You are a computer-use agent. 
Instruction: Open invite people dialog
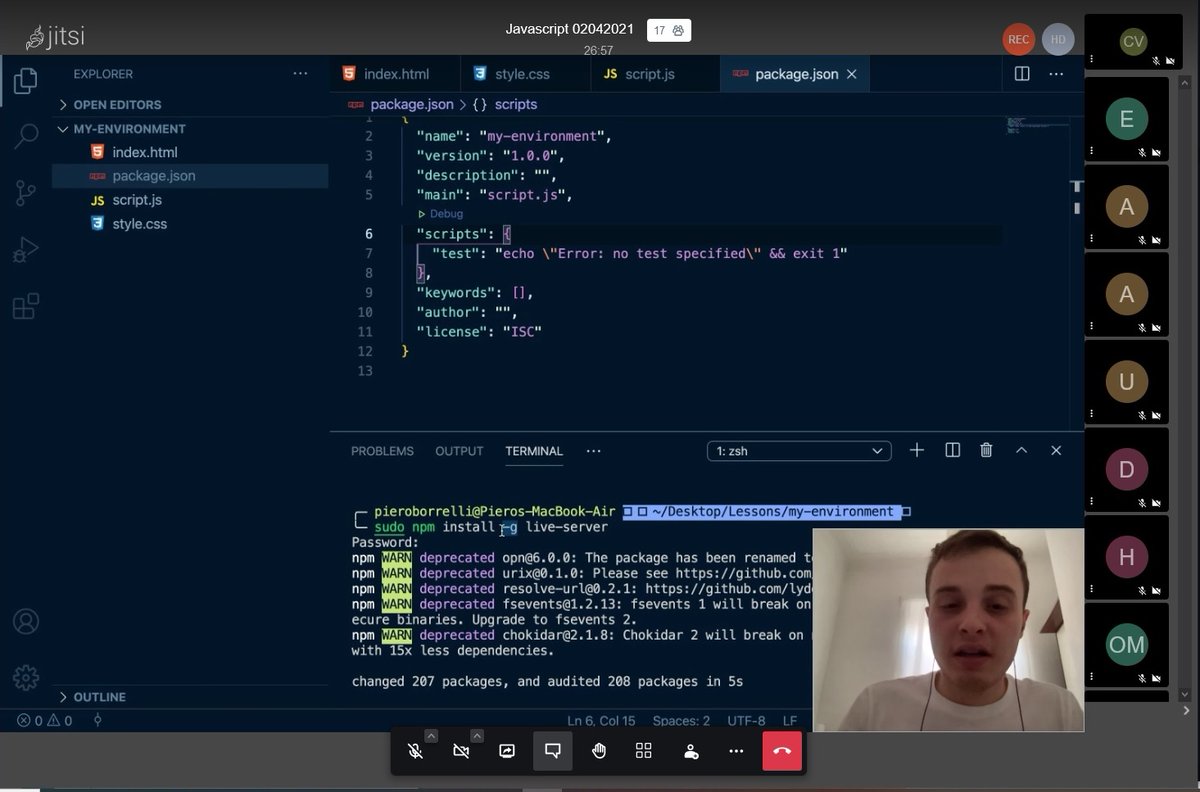(690, 751)
